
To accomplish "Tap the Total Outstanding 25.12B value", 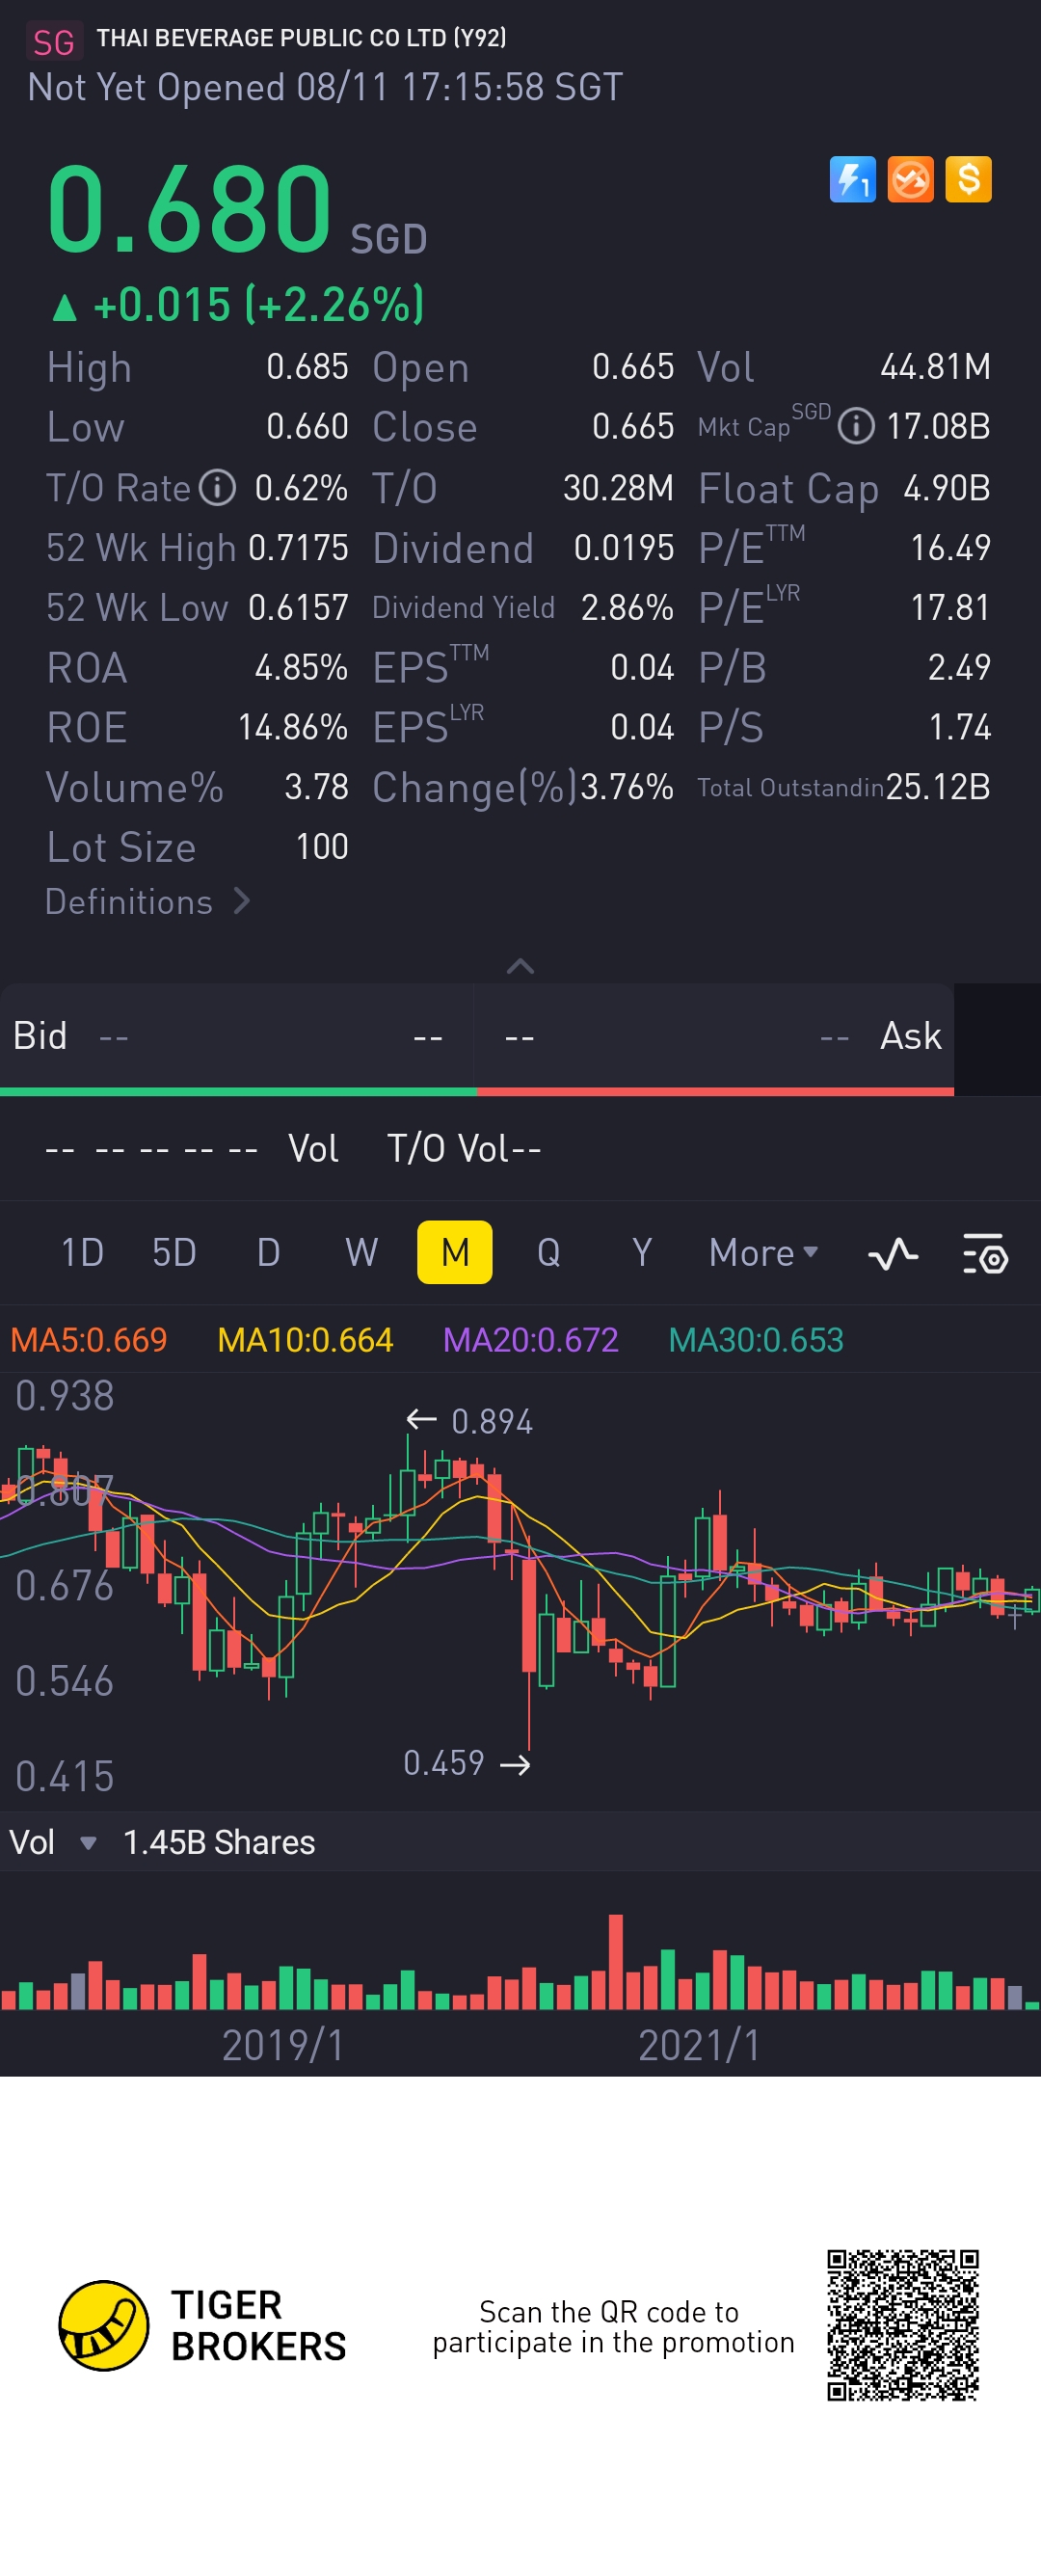I will point(938,787).
